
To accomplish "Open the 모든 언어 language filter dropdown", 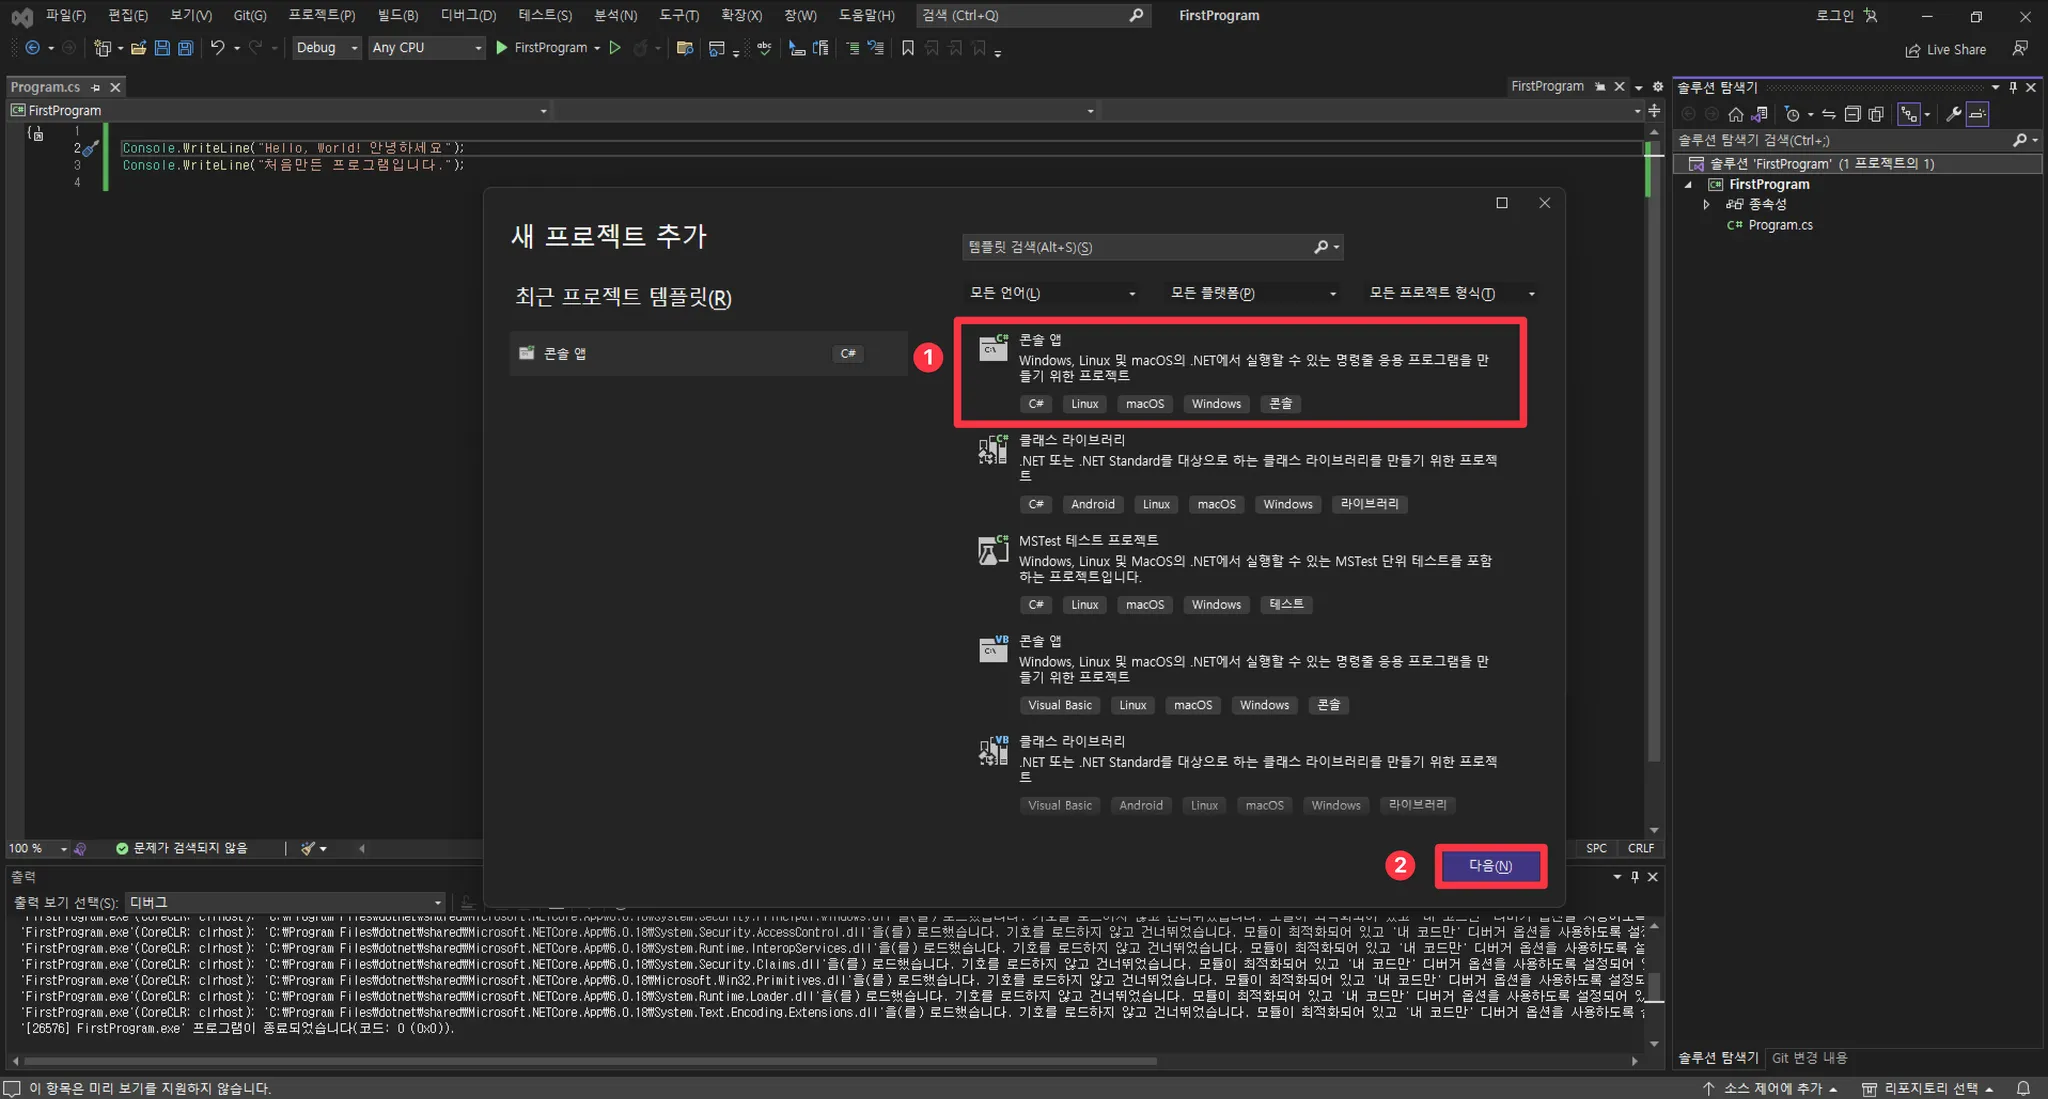I will coord(1052,293).
